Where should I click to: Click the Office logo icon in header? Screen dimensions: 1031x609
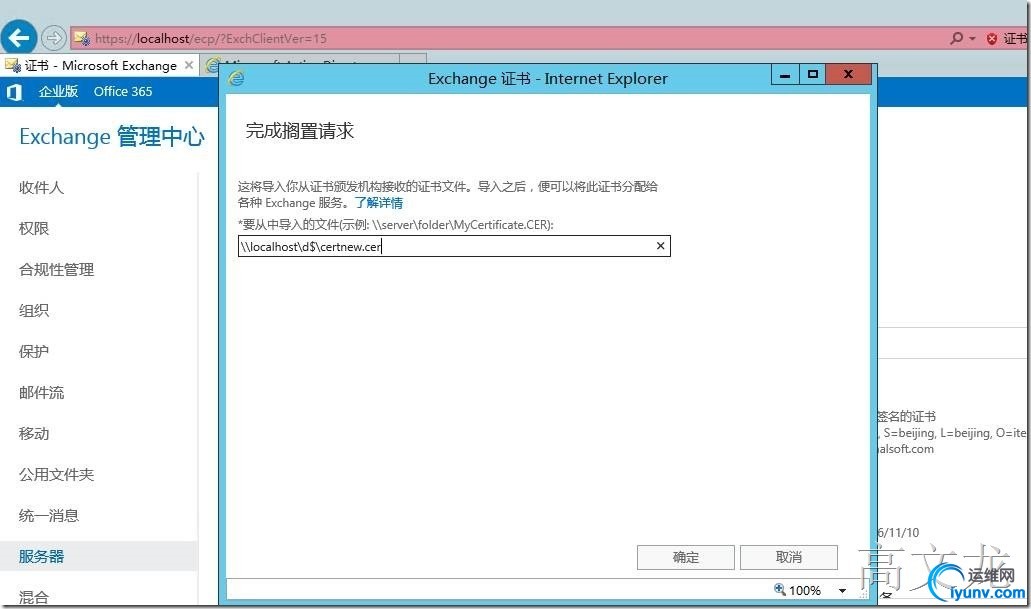coord(14,92)
